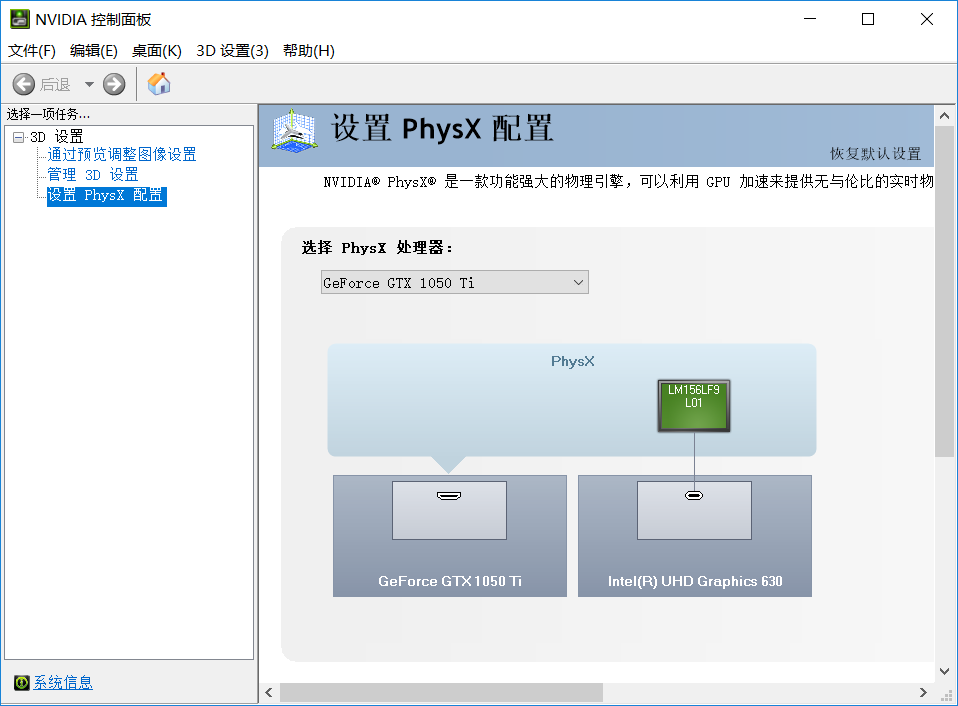Click 恢复默认设置 restore defaults link
This screenshot has width=958, height=706.
click(x=875, y=154)
